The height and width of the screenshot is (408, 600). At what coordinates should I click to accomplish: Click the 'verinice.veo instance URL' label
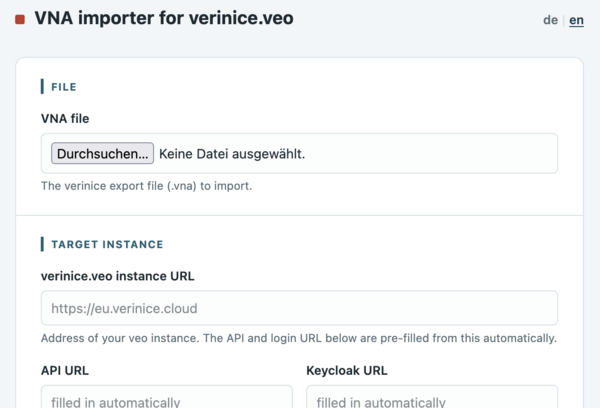(x=118, y=276)
